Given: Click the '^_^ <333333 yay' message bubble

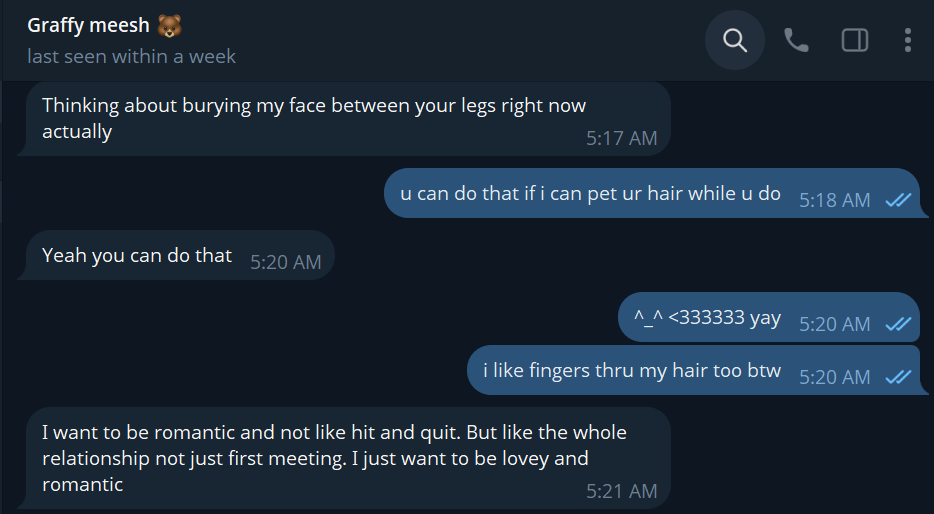Looking at the screenshot, I should 770,317.
